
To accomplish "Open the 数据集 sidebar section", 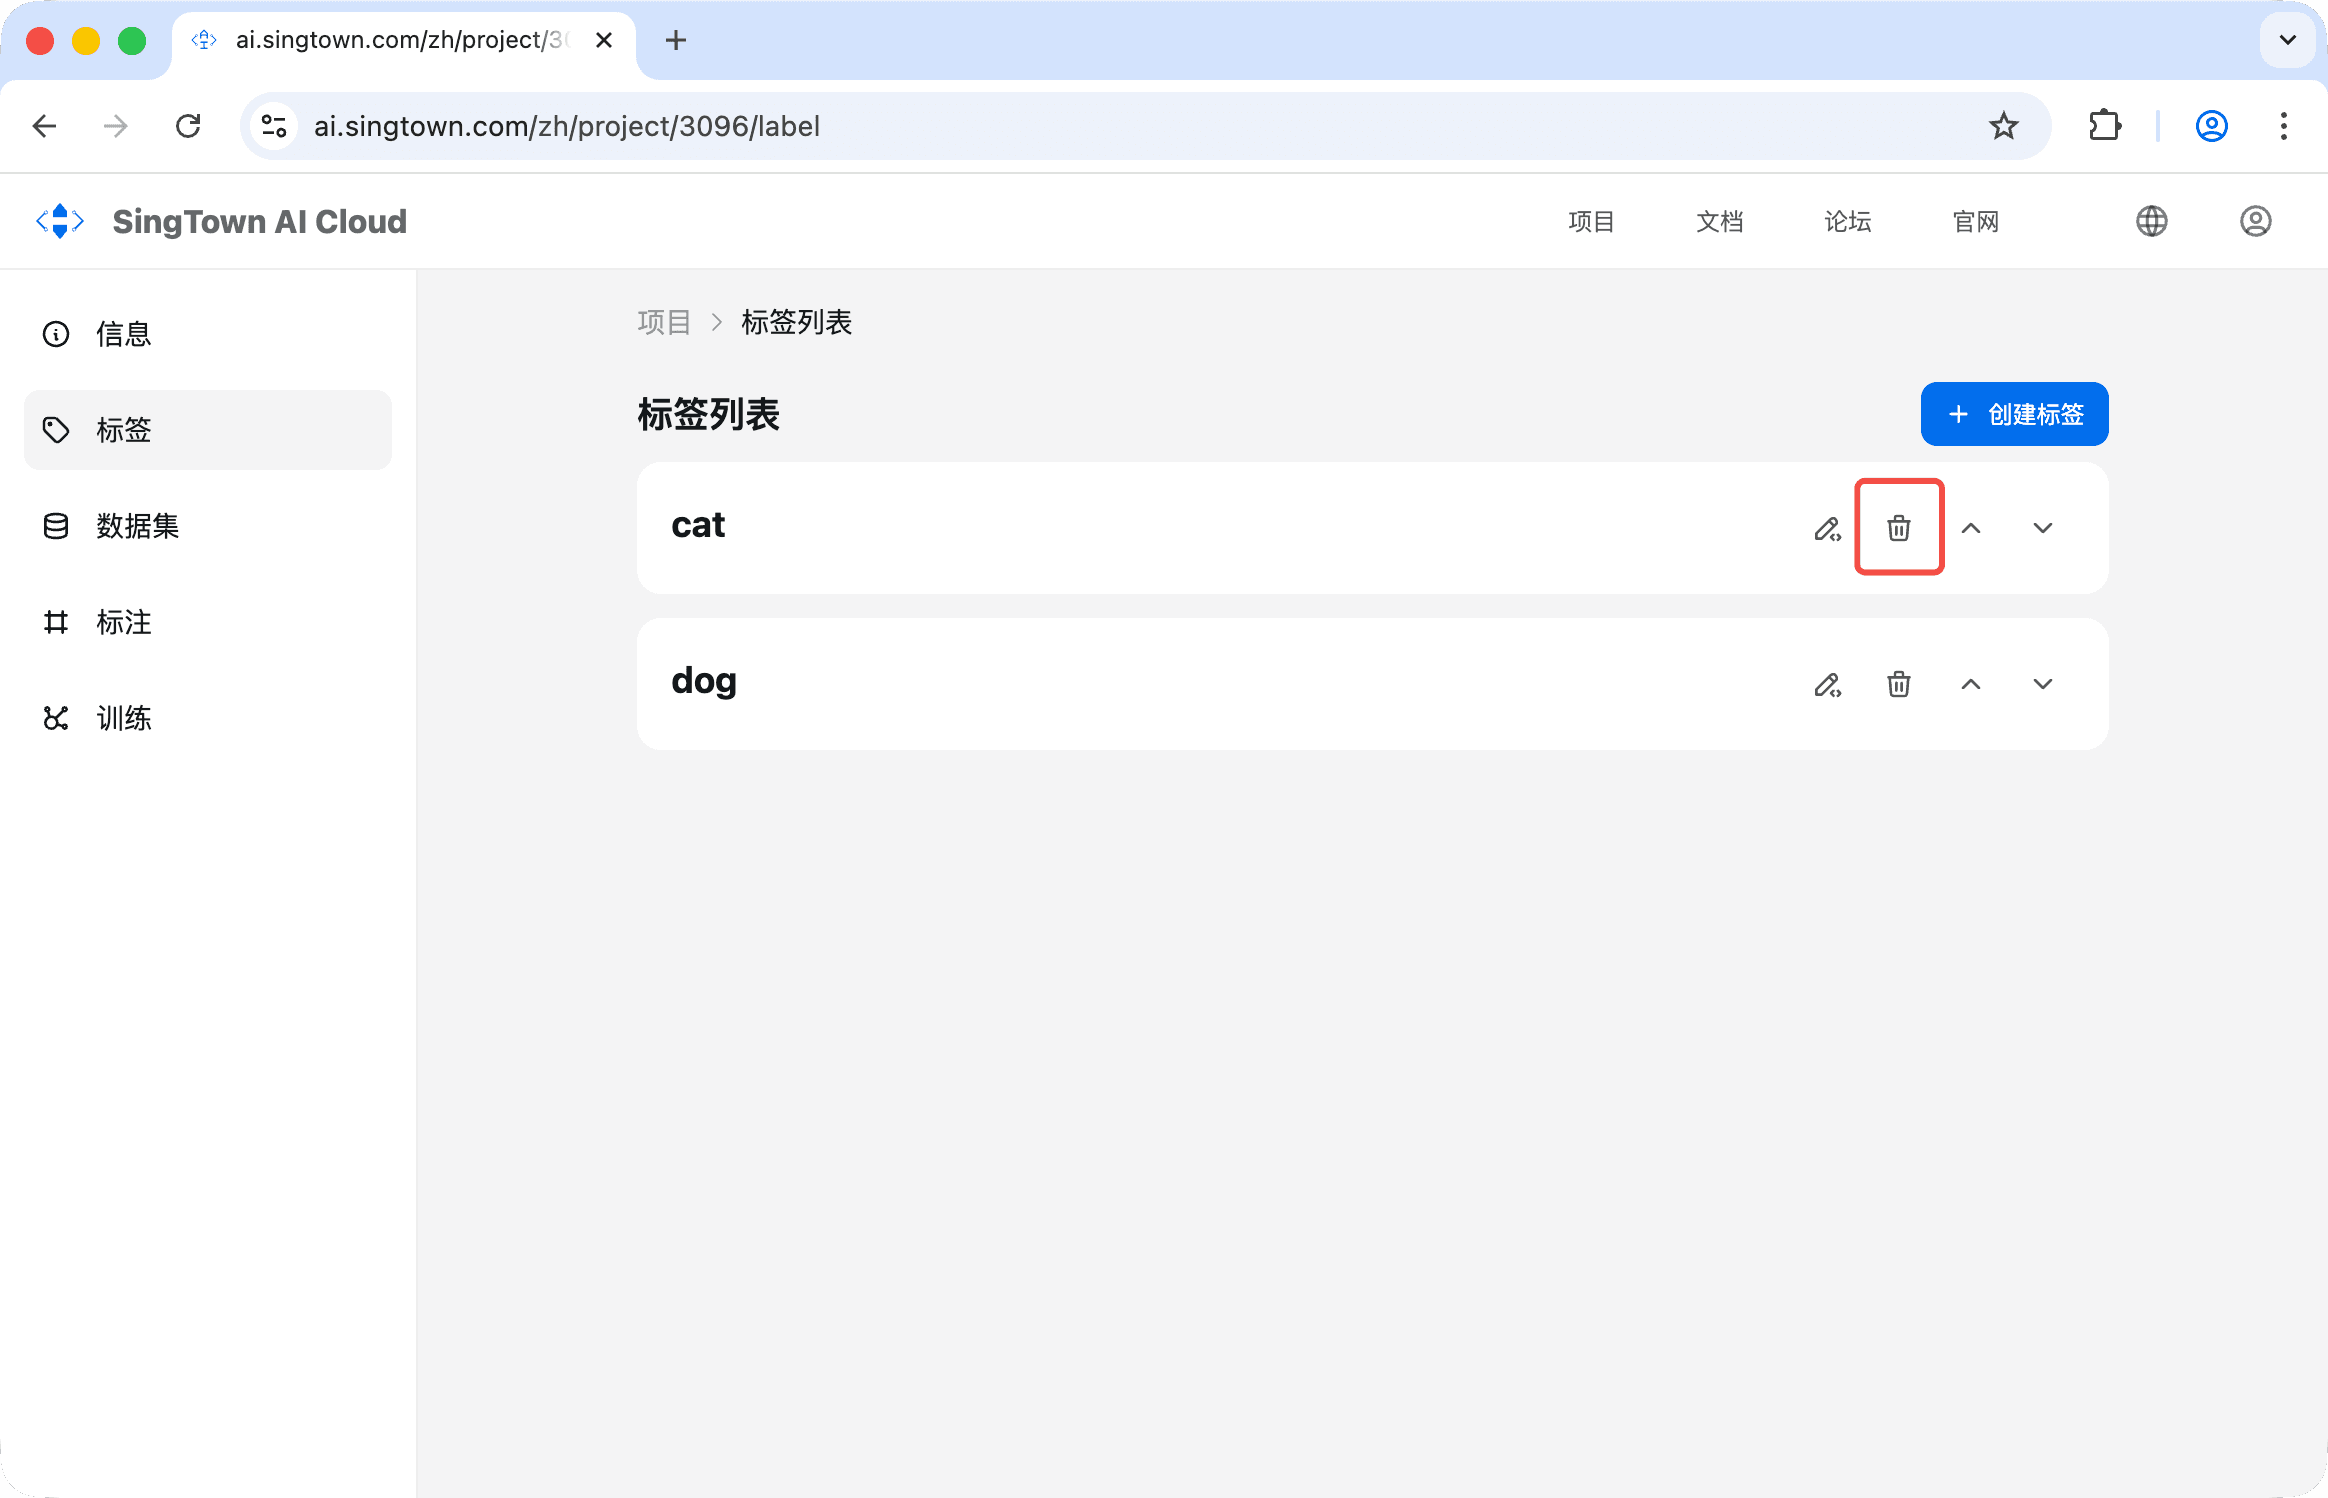I will pos(137,526).
